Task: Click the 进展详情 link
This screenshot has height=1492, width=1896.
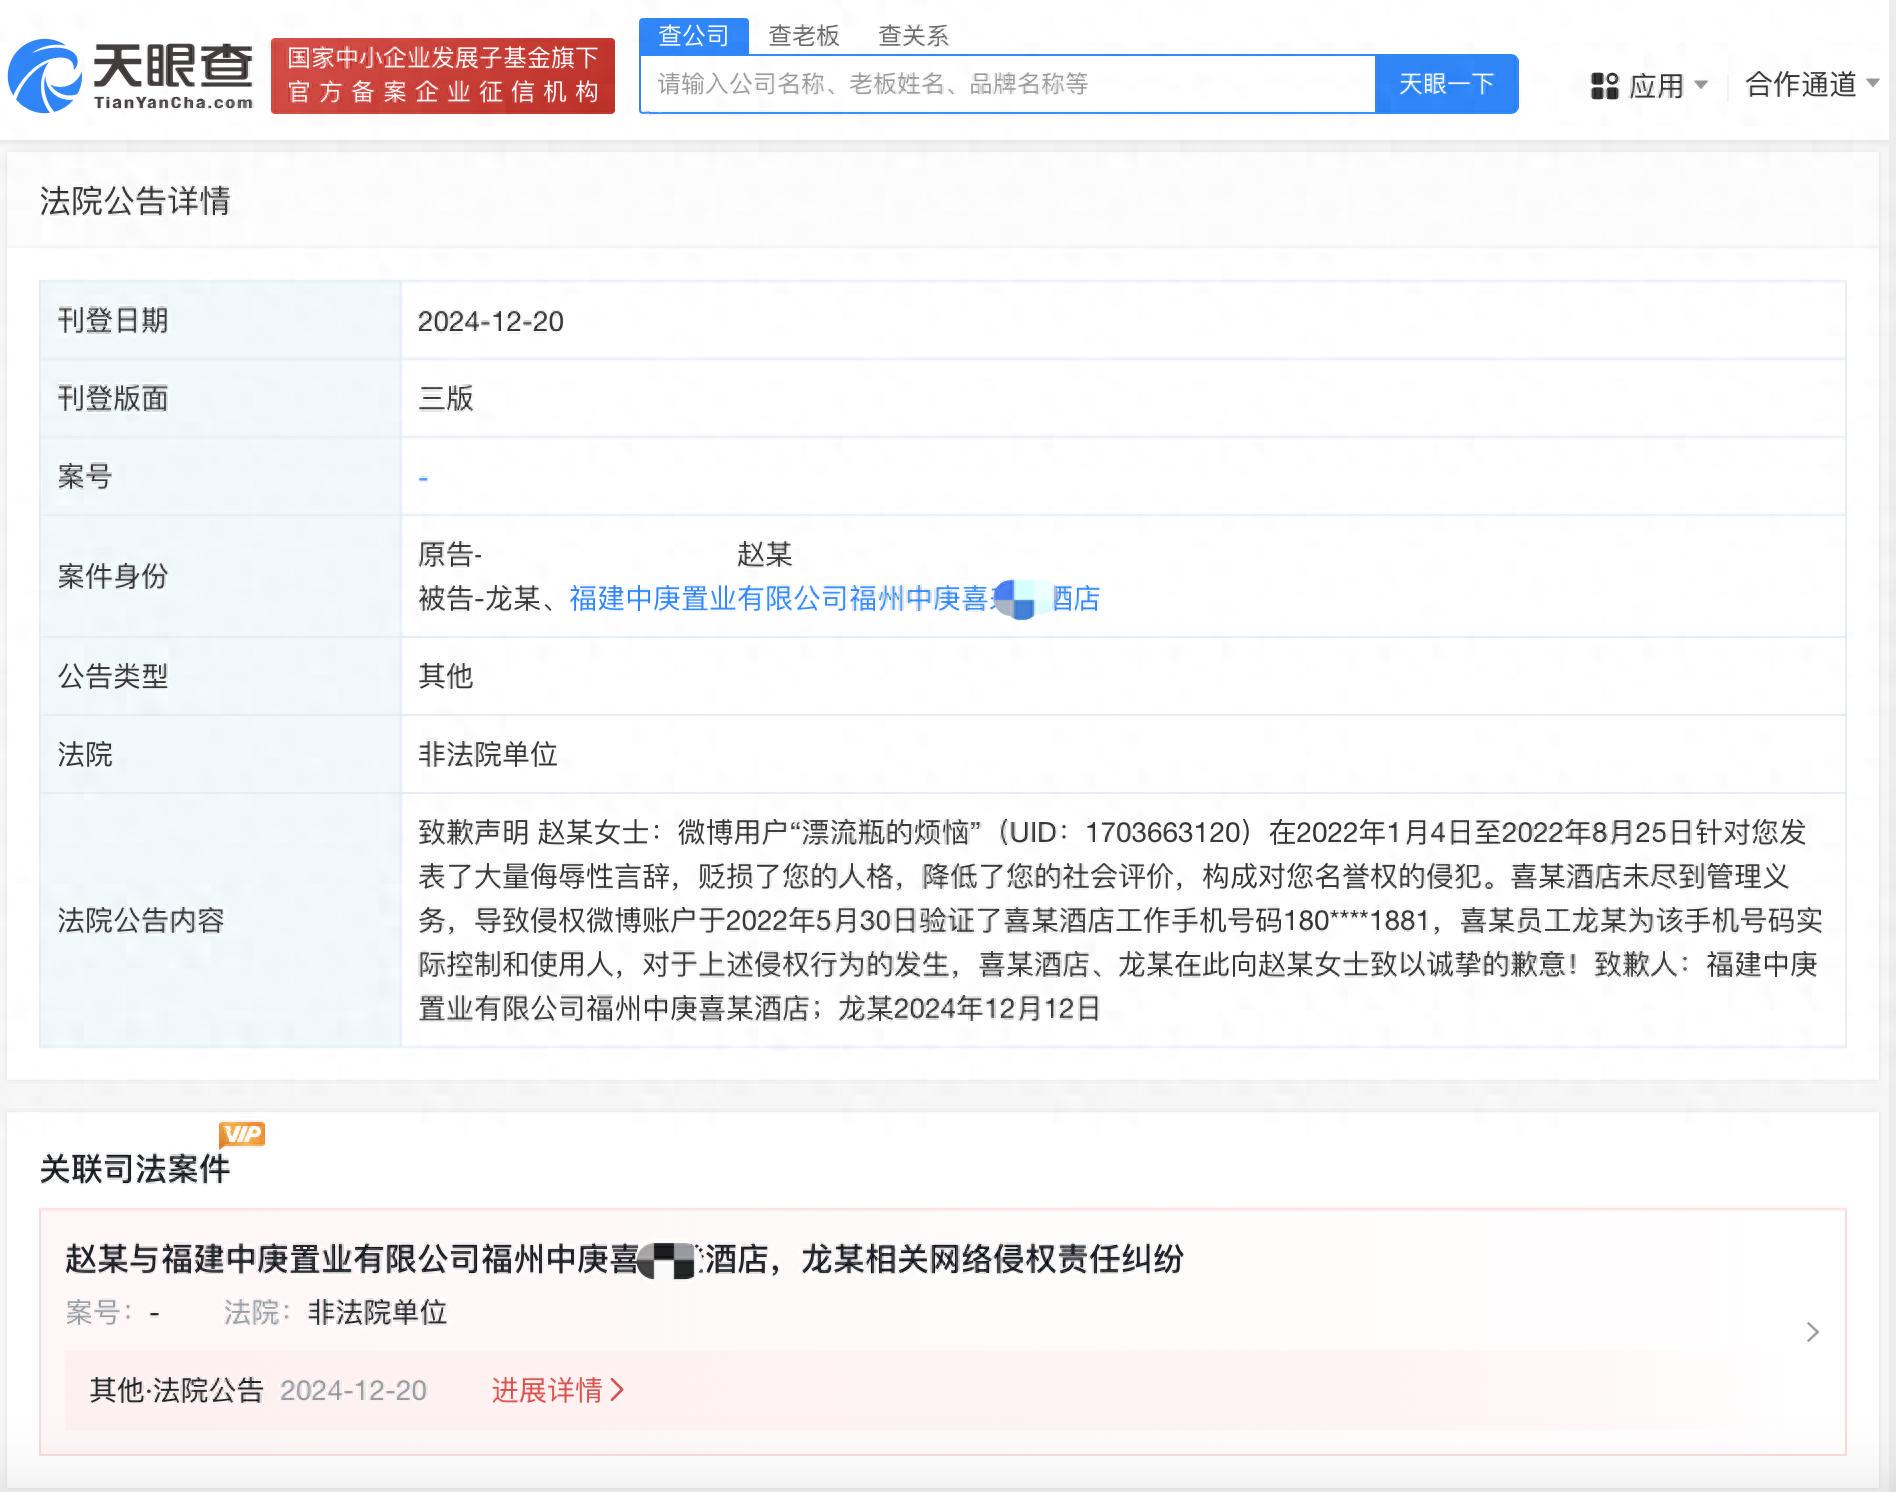Action: point(547,1390)
